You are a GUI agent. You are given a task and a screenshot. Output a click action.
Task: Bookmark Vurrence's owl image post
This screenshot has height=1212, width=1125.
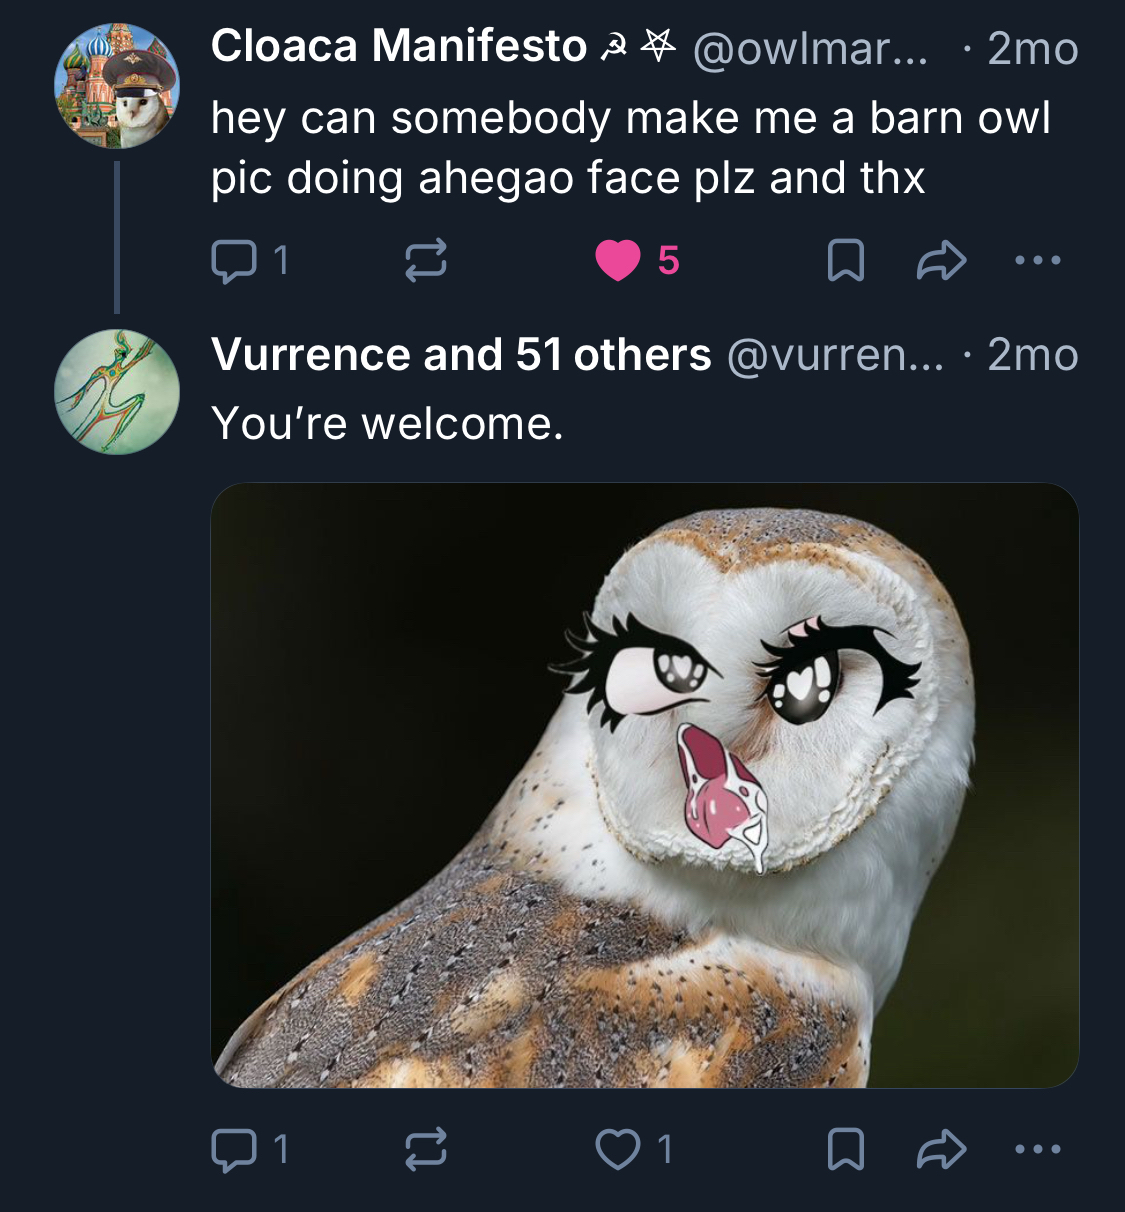(x=846, y=1149)
